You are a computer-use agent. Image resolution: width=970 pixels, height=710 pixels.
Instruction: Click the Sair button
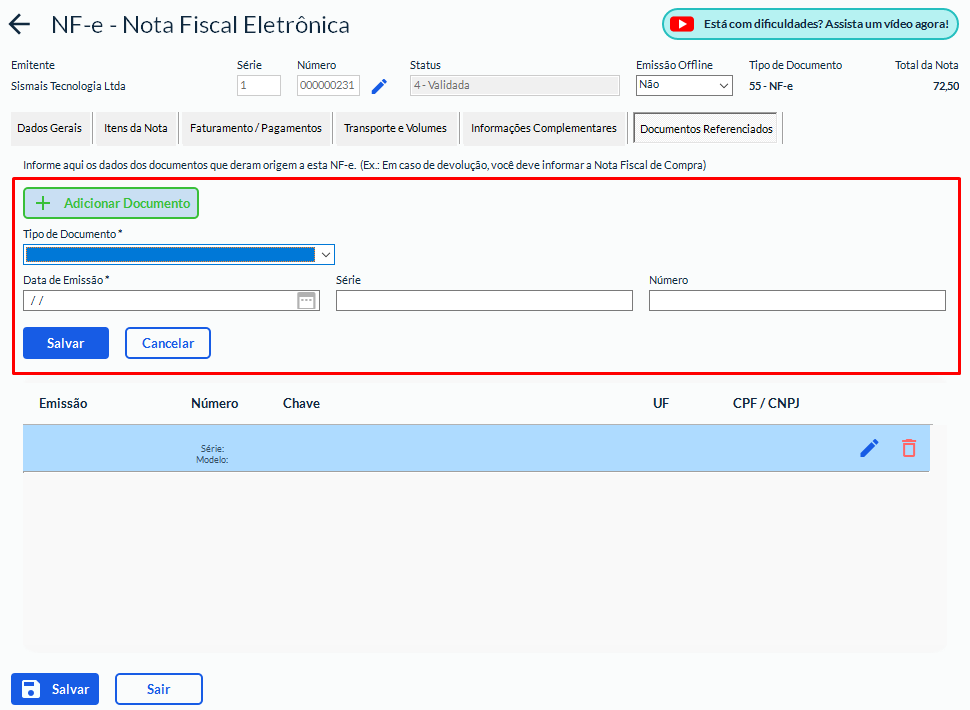158,689
